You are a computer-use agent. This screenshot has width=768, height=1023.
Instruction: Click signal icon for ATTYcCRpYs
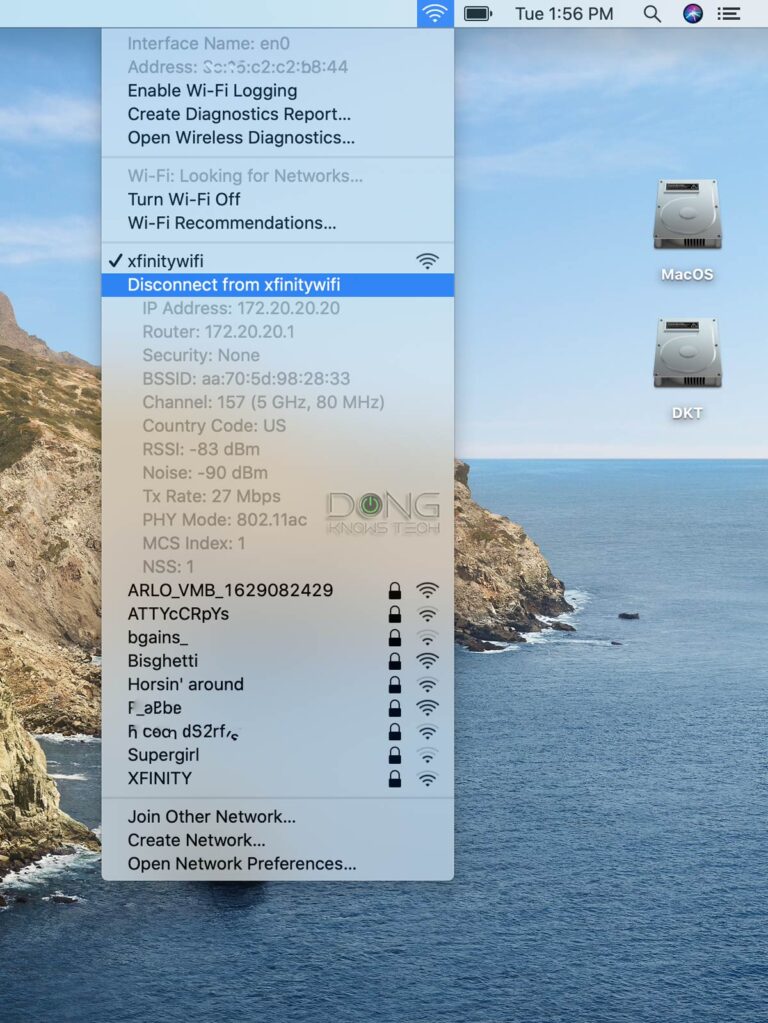(x=427, y=614)
